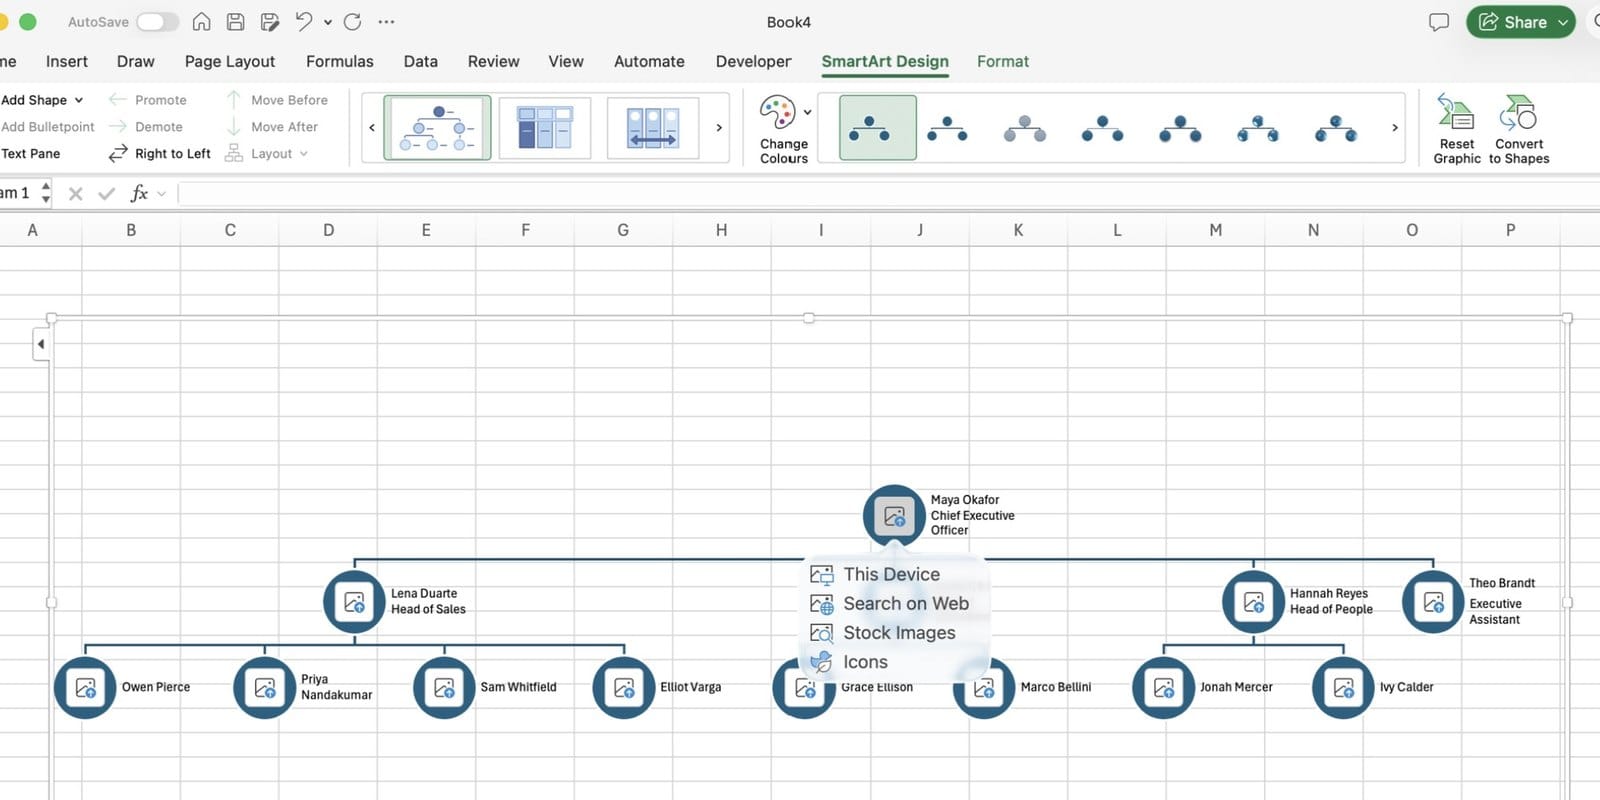Open the Layout dropdown in ribbon
Viewport: 1600px width, 800px height.
(x=267, y=153)
